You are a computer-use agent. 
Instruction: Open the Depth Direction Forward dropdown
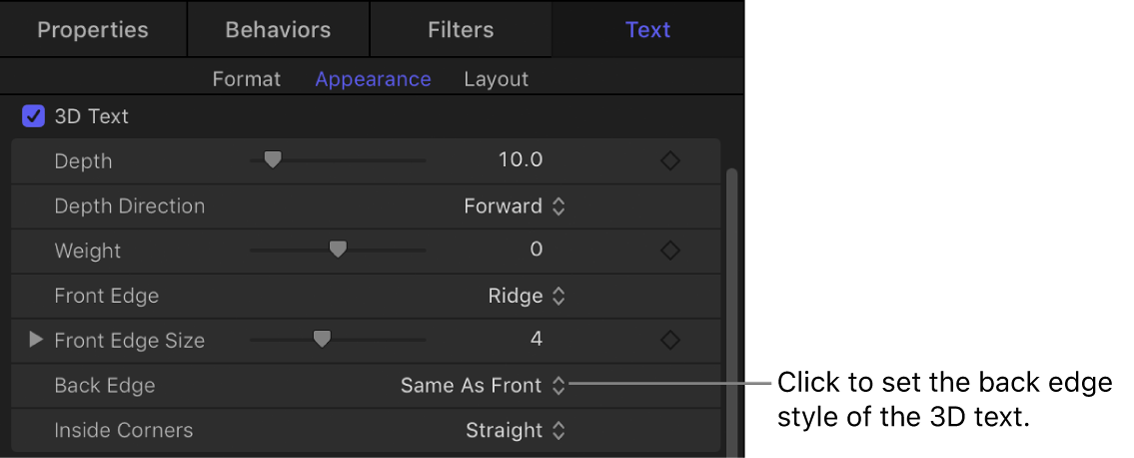click(515, 206)
